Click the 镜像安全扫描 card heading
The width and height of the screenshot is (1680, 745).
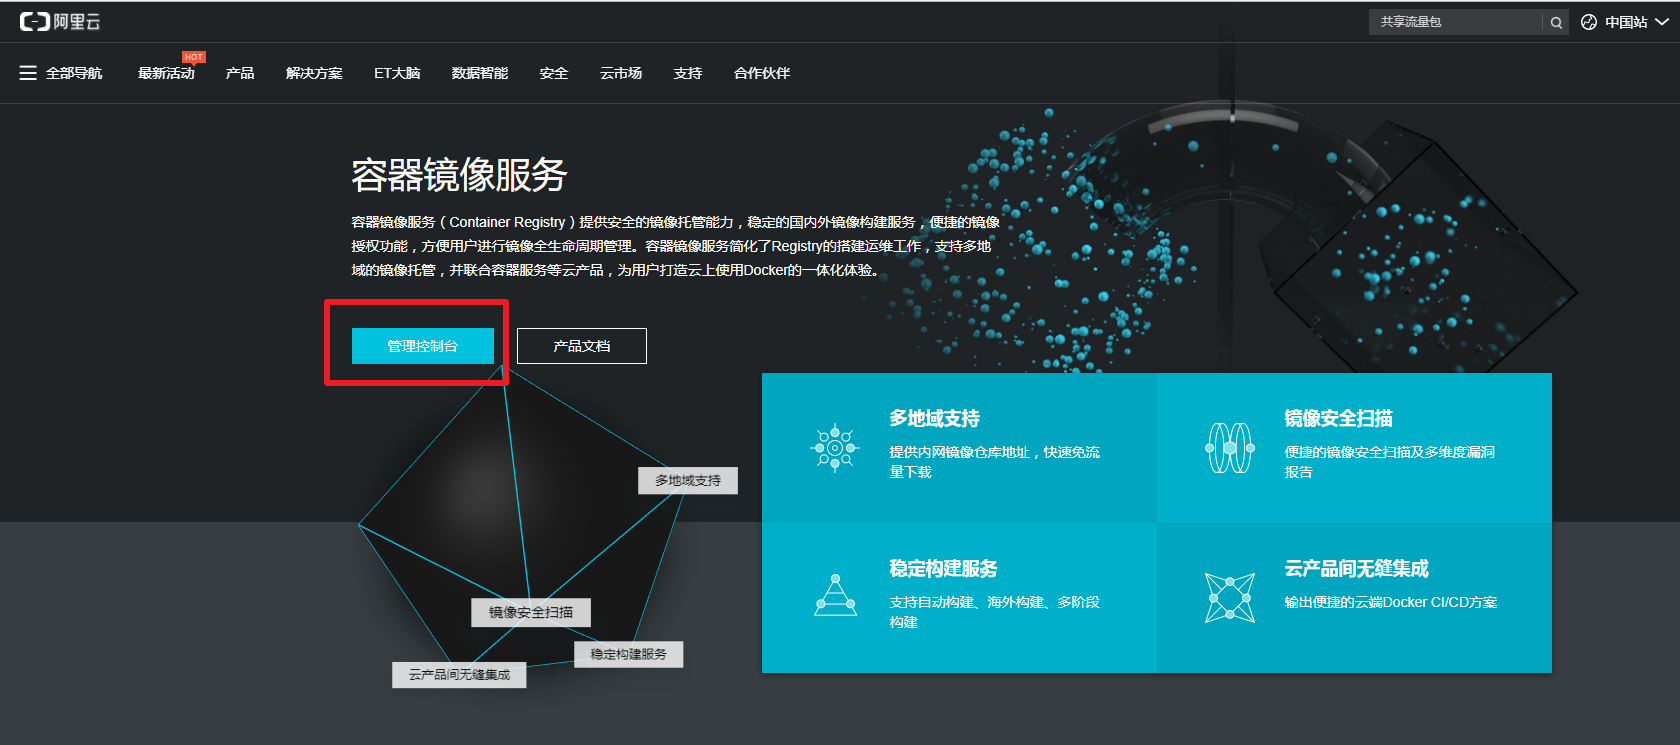(x=1339, y=418)
